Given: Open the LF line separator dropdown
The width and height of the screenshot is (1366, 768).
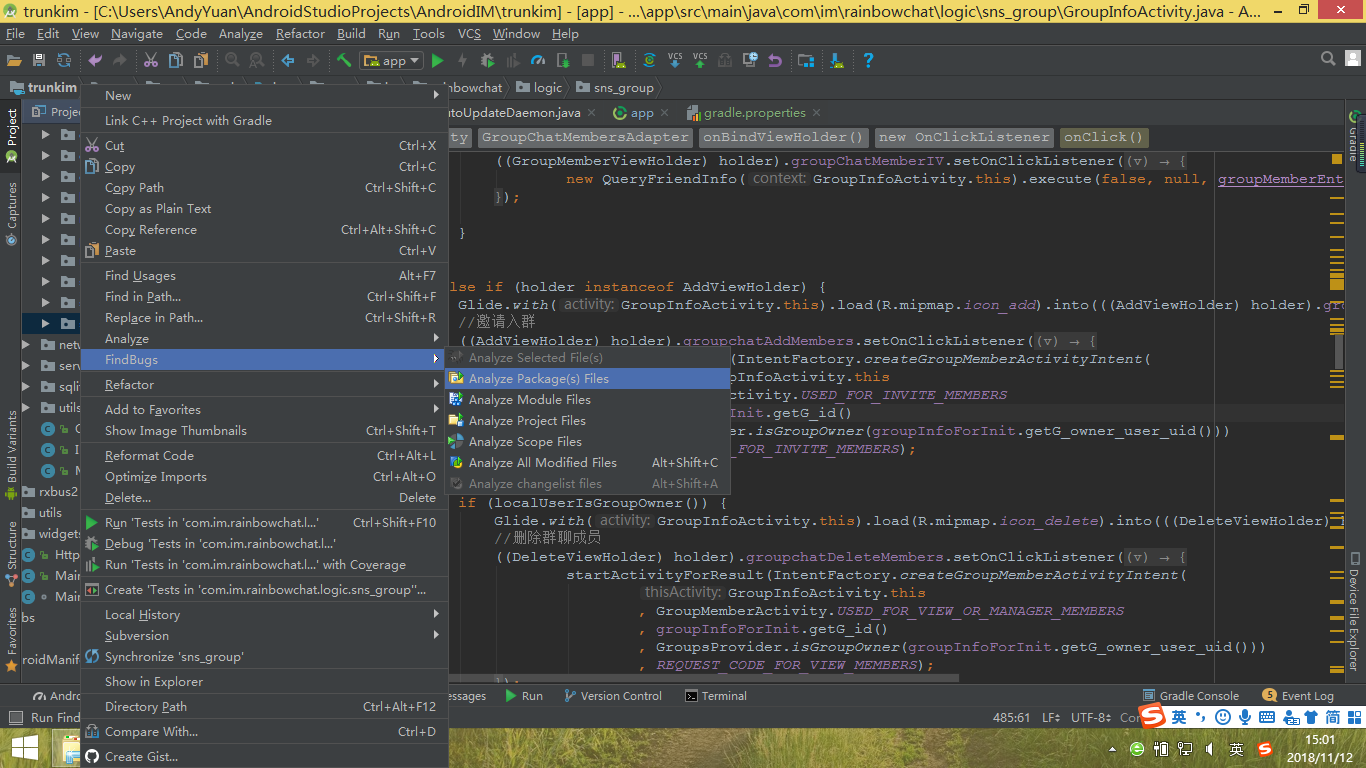Looking at the screenshot, I should pyautogui.click(x=1051, y=718).
